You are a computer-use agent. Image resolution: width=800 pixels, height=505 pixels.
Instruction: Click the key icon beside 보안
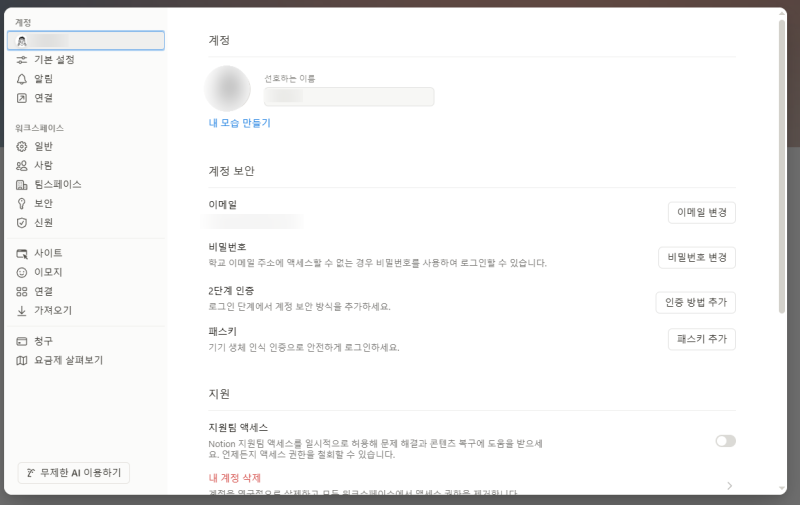click(21, 204)
